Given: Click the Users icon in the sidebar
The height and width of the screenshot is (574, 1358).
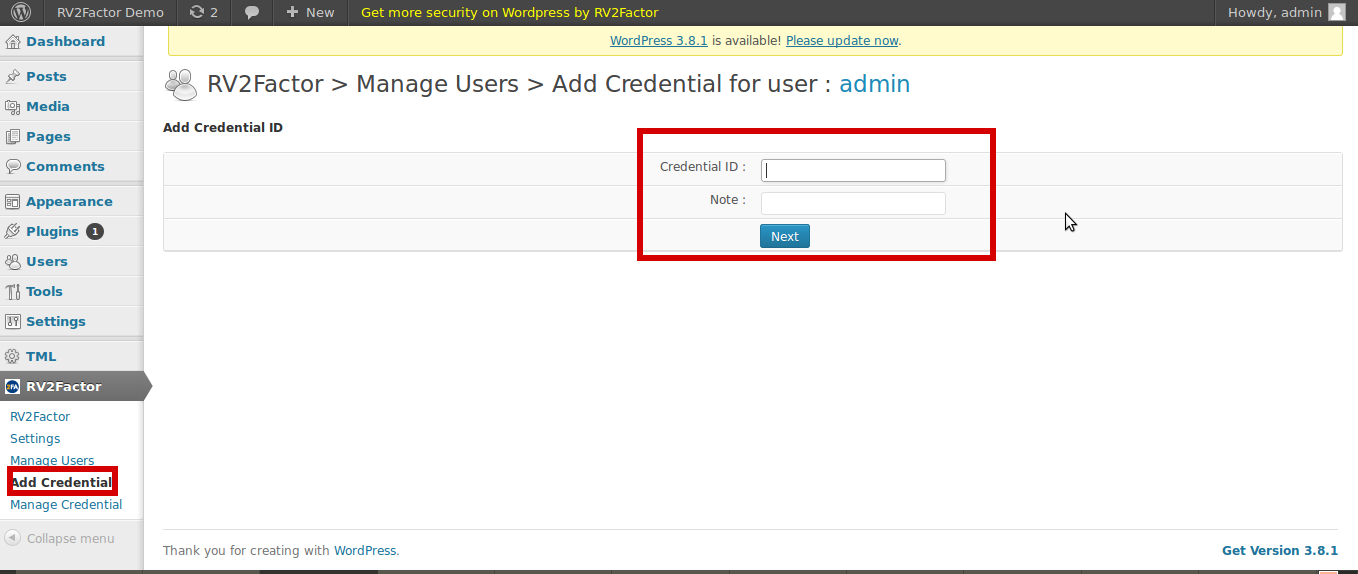Looking at the screenshot, I should click(x=13, y=262).
